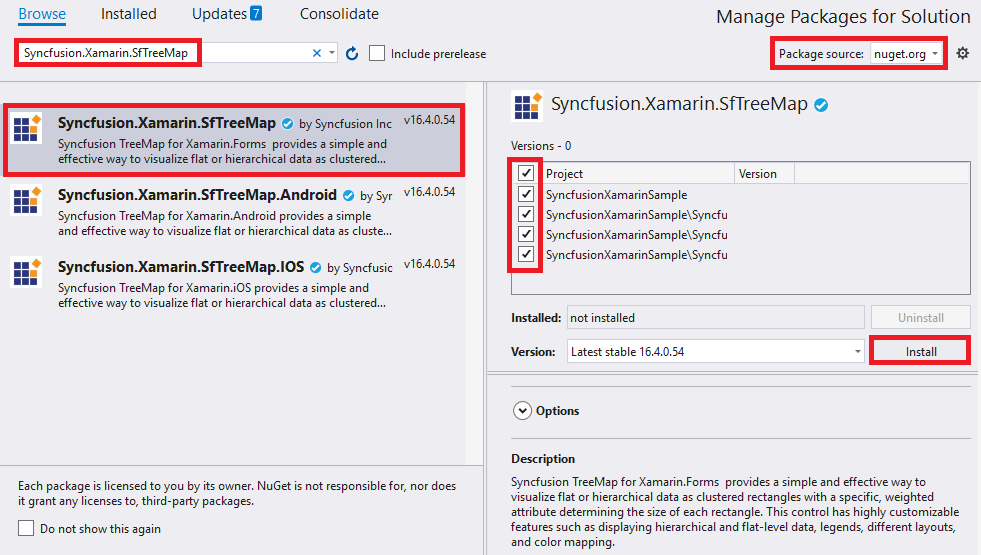Clear the search text with X icon
The width and height of the screenshot is (981, 555).
[318, 53]
